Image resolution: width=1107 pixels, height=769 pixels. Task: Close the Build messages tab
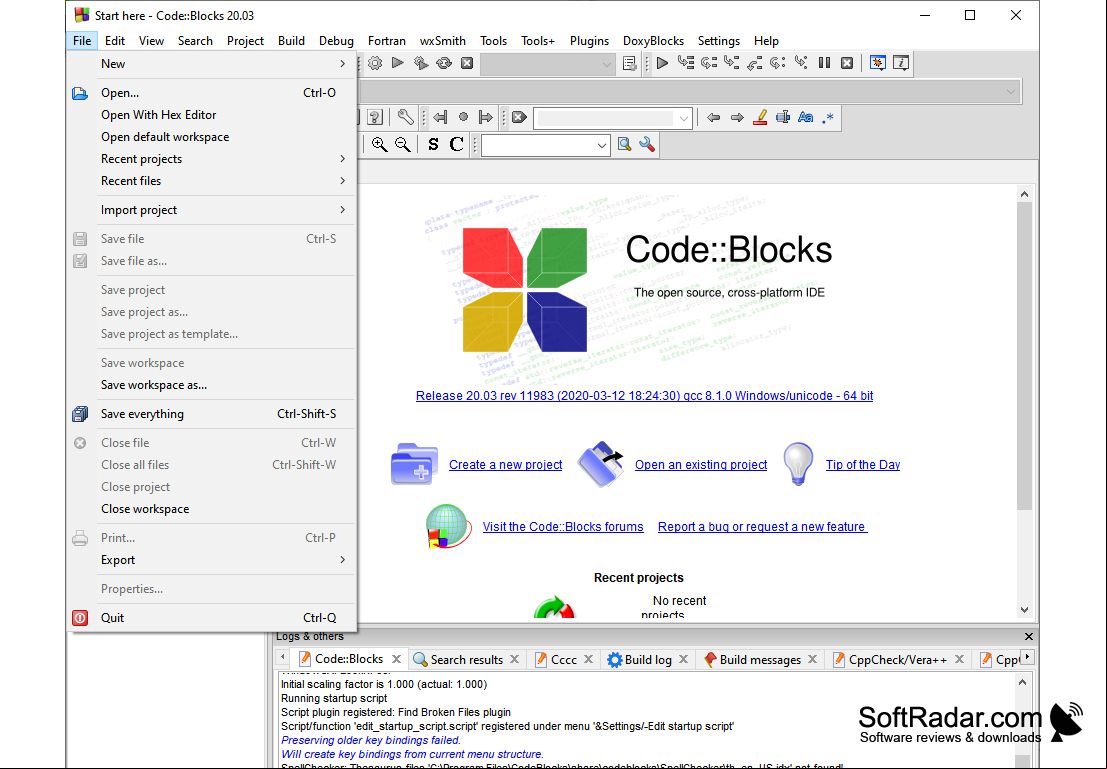pos(813,660)
